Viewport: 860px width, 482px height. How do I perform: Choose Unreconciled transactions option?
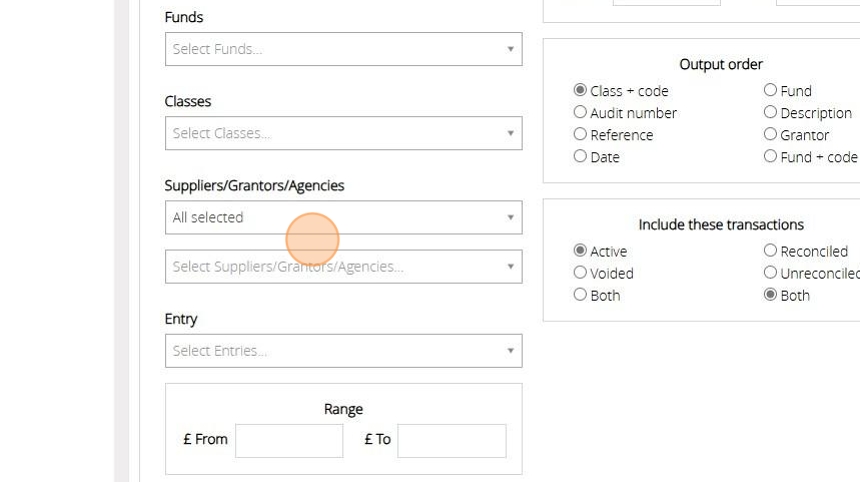[770, 273]
